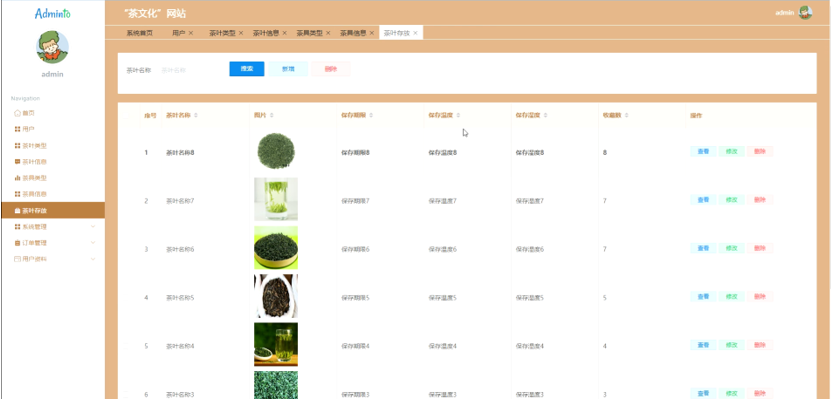This screenshot has height=401, width=831.
Task: Click the sidebar admin profile picture
Action: pos(52,47)
